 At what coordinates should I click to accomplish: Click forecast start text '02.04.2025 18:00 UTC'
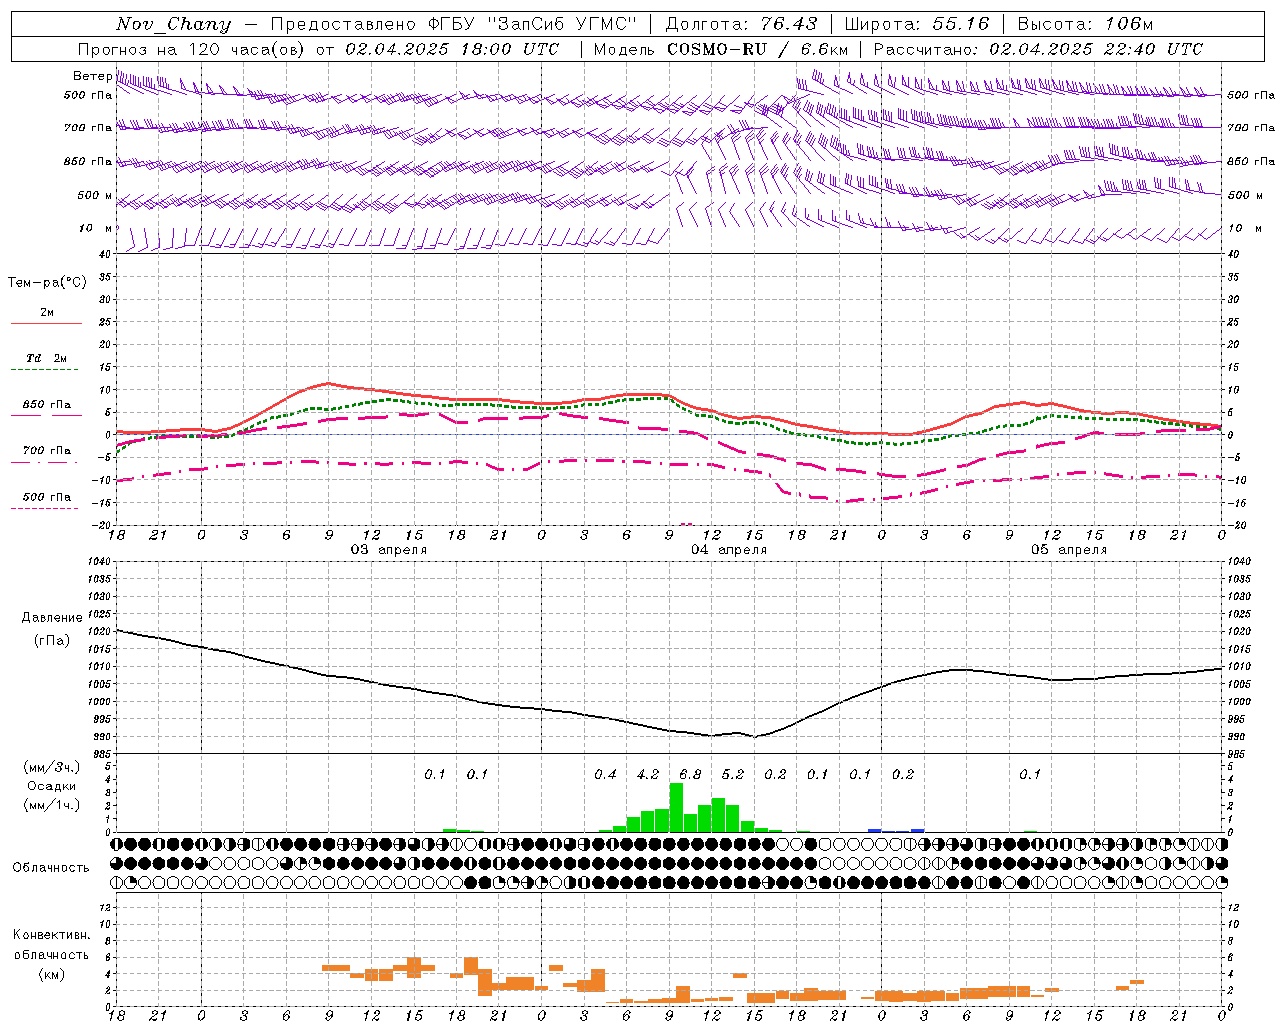pos(452,49)
